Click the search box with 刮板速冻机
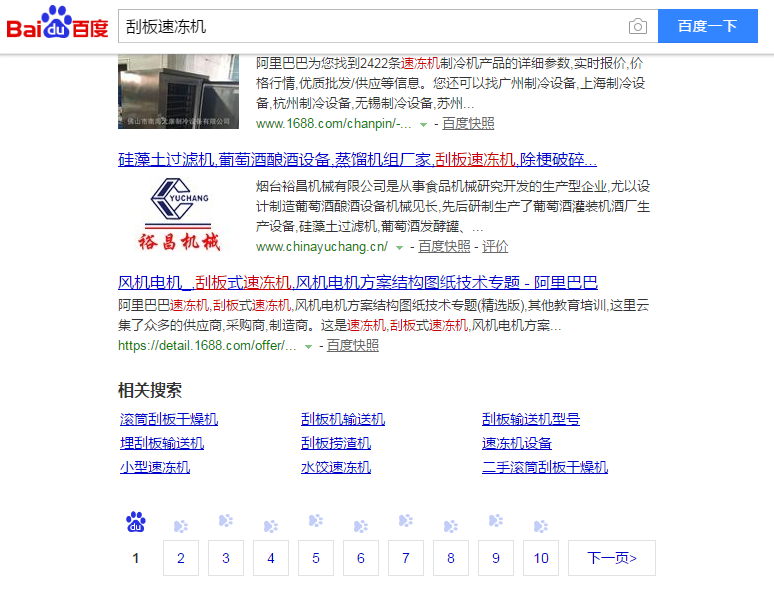 coord(370,26)
